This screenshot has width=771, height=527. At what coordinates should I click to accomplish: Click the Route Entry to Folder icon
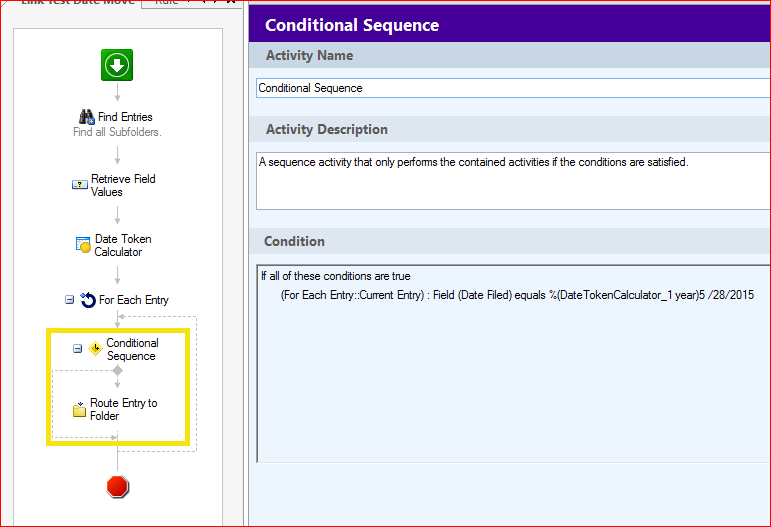coord(79,410)
